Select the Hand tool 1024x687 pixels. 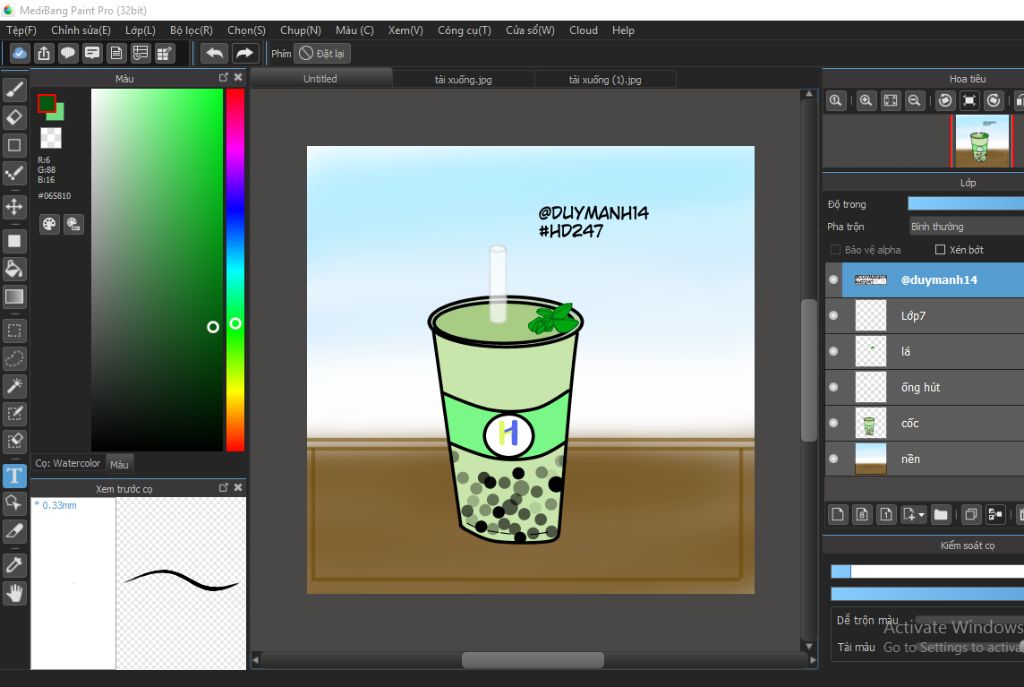coord(14,593)
